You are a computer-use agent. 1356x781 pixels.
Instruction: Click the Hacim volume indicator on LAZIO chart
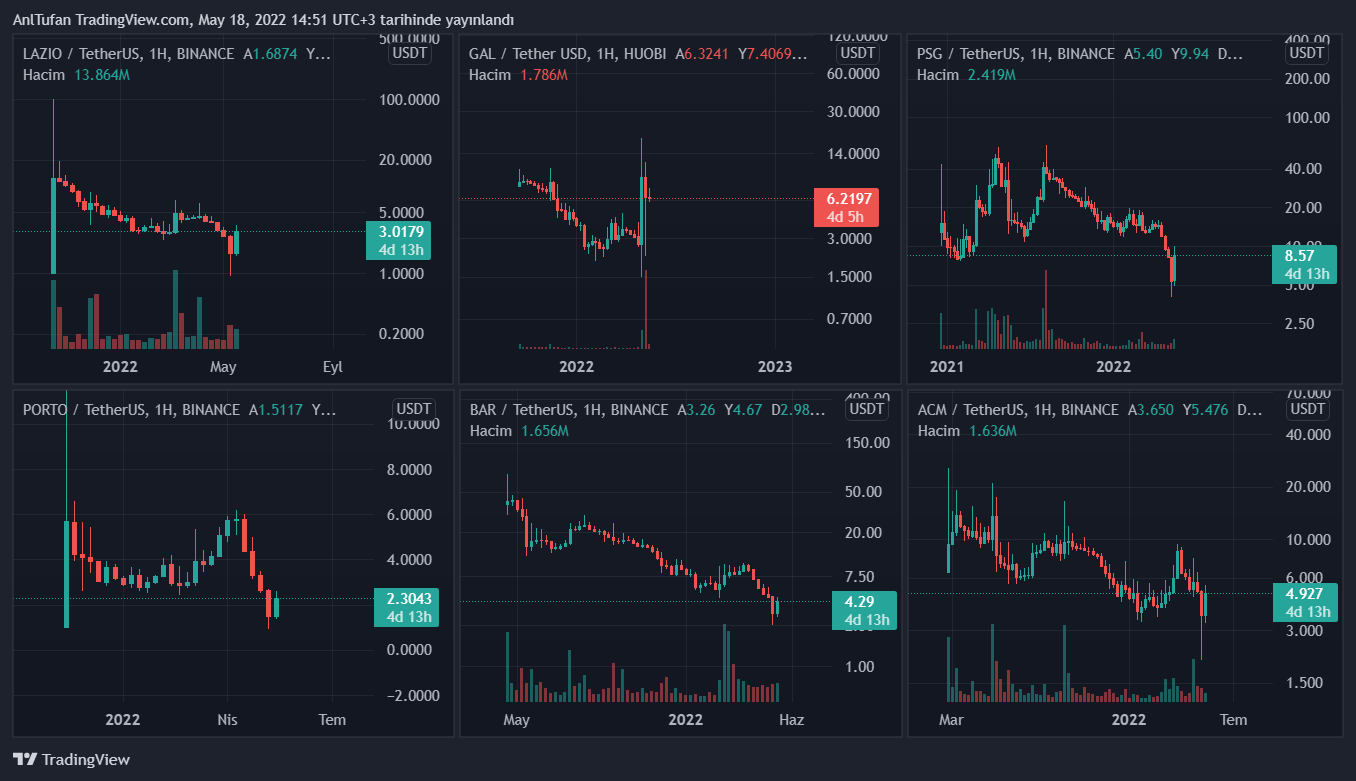[x=44, y=75]
